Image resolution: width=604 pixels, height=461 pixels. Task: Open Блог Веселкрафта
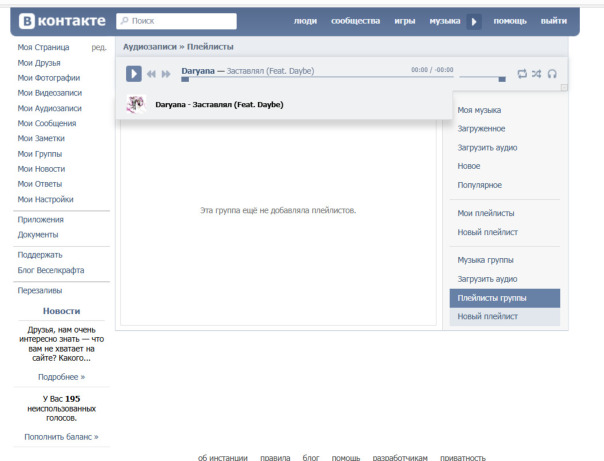click(x=51, y=270)
